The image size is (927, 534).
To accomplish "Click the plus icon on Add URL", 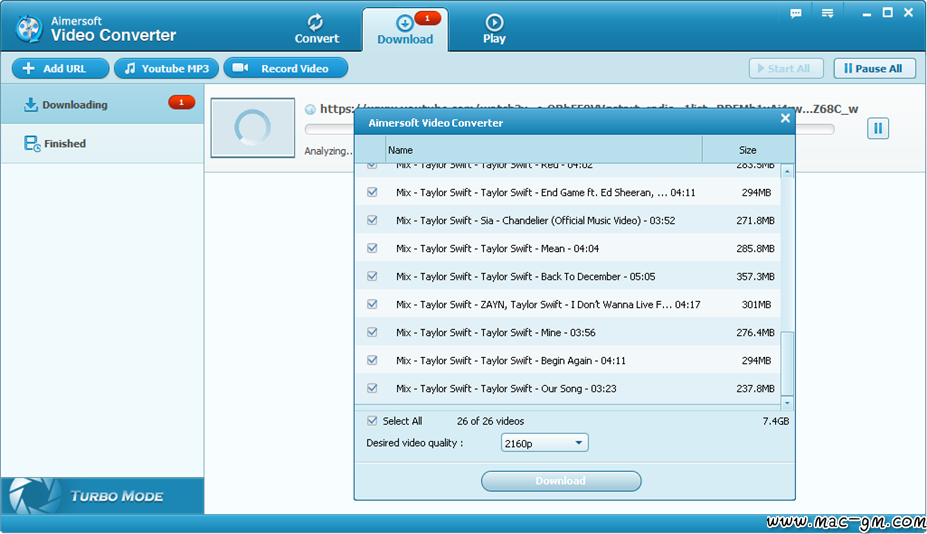I will pos(28,69).
